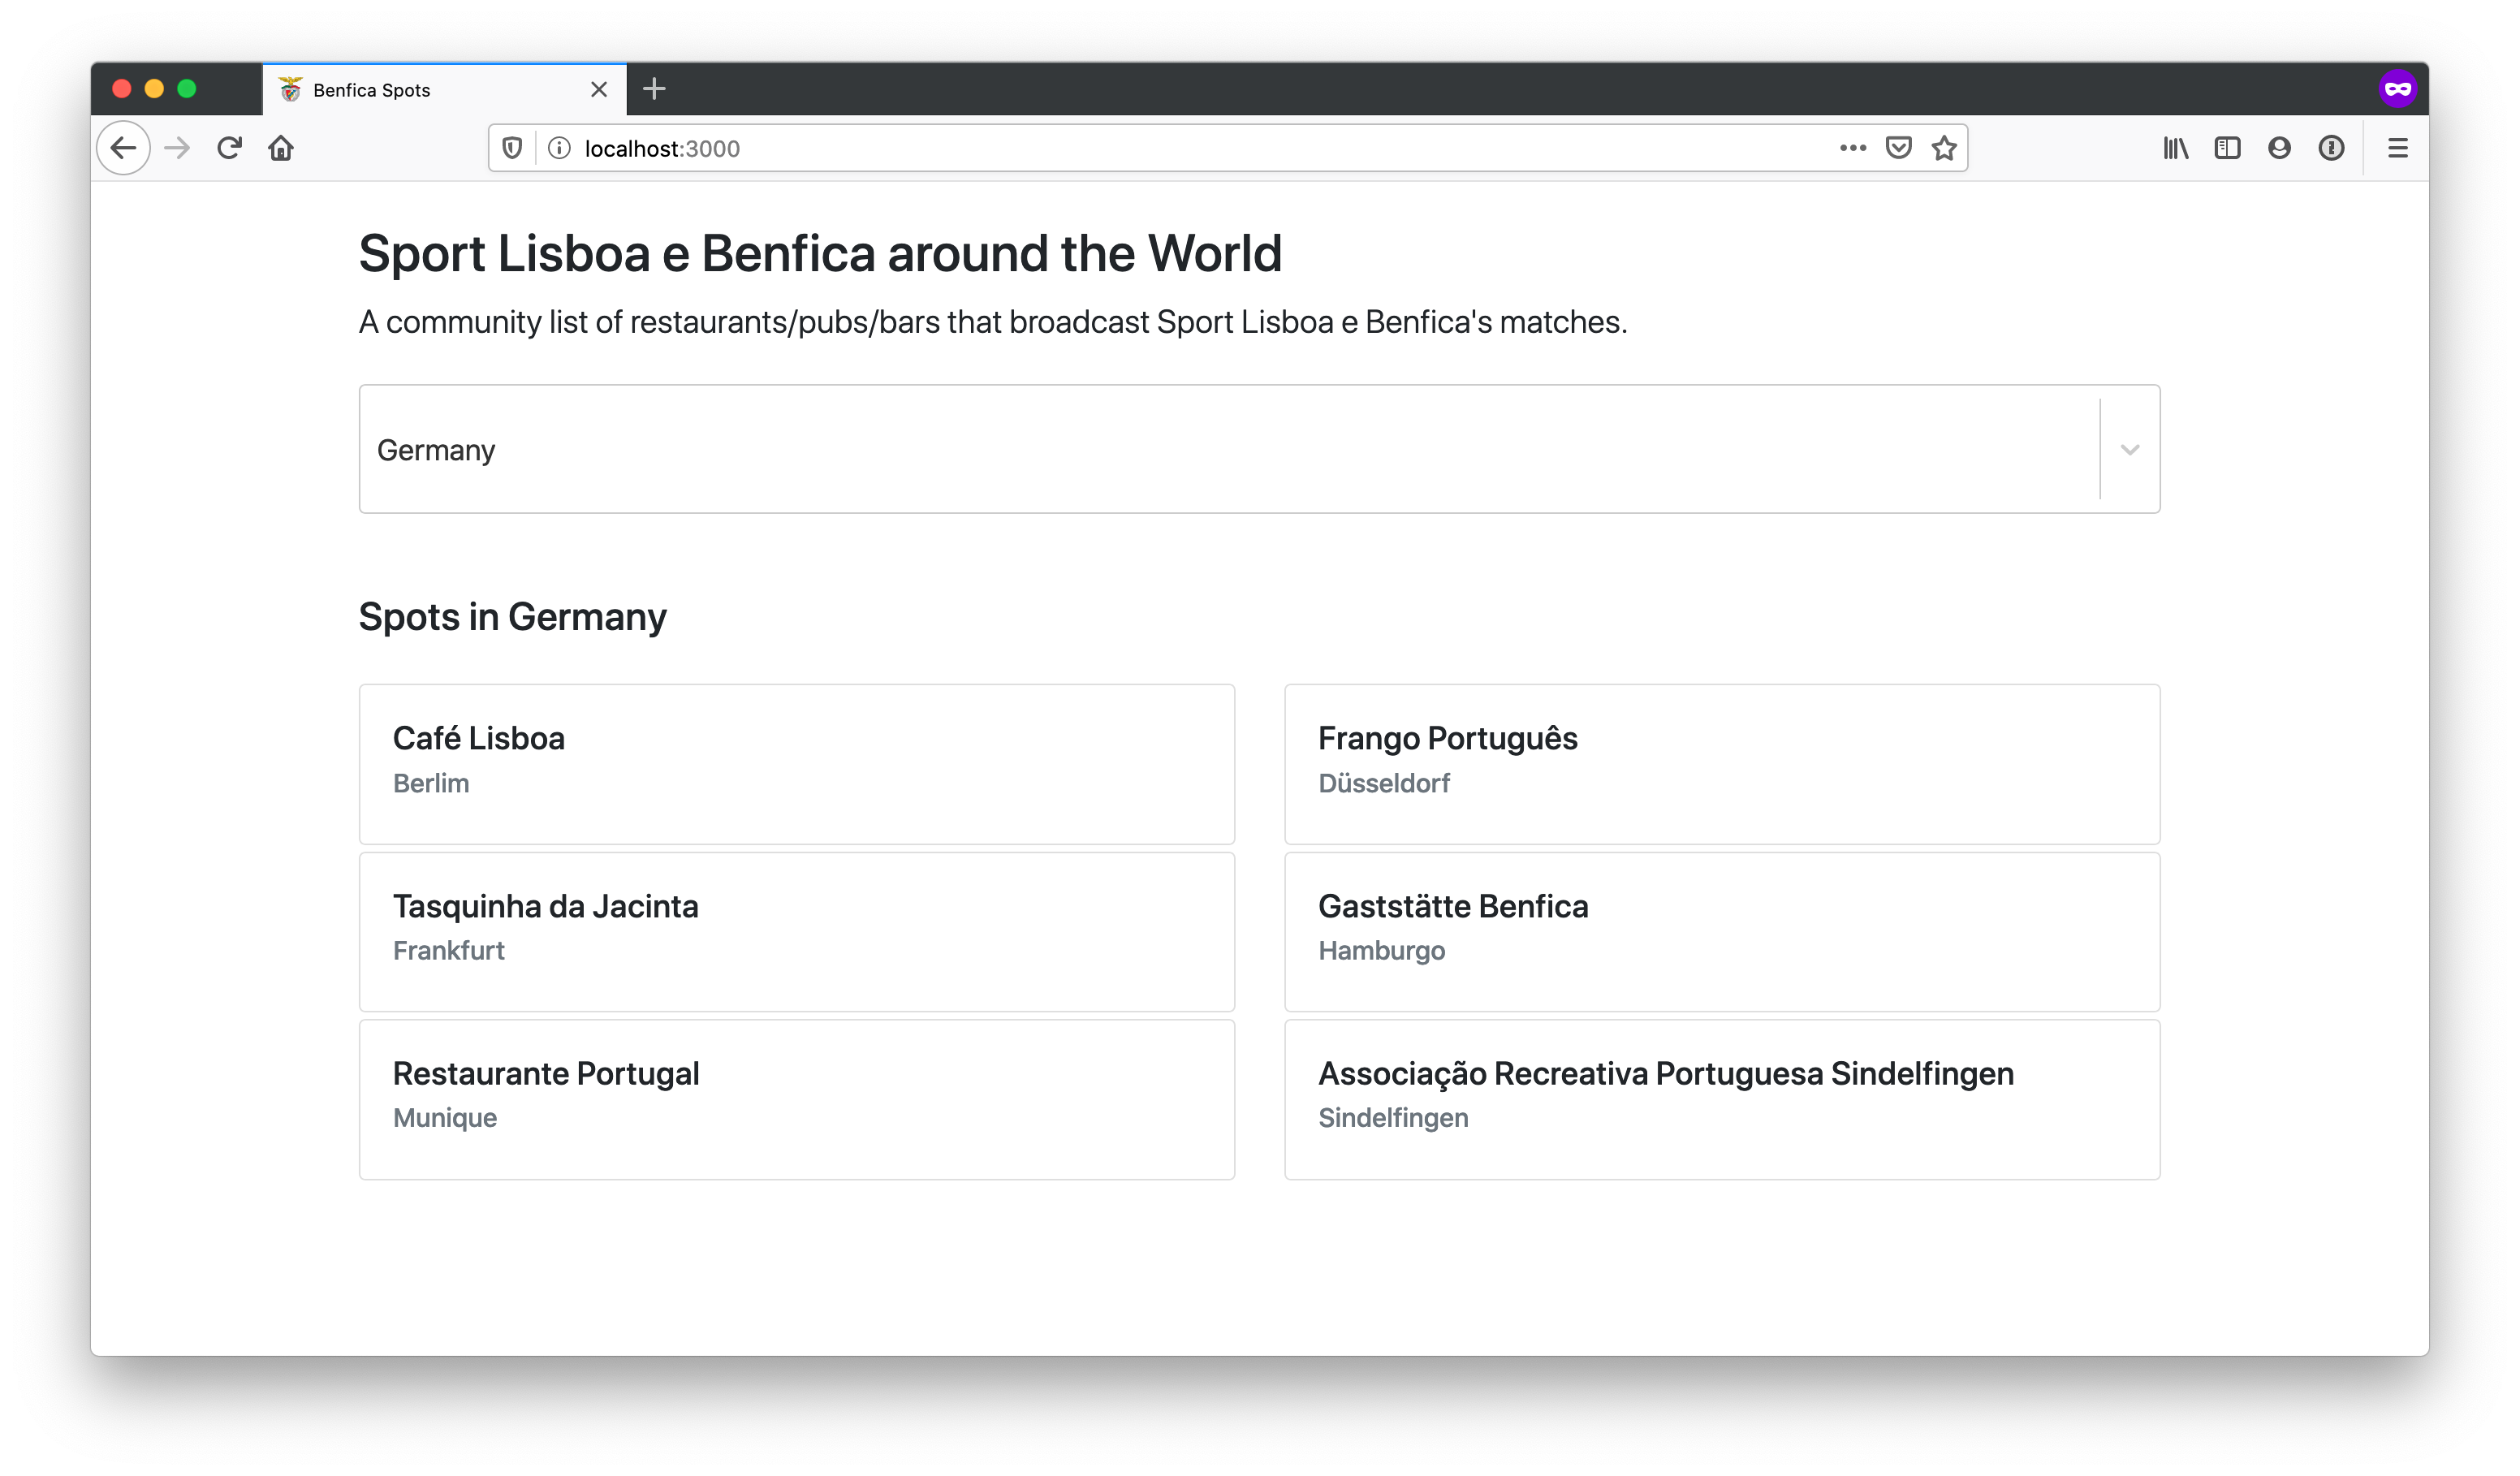Toggle the sidebar view icon

tap(2227, 148)
